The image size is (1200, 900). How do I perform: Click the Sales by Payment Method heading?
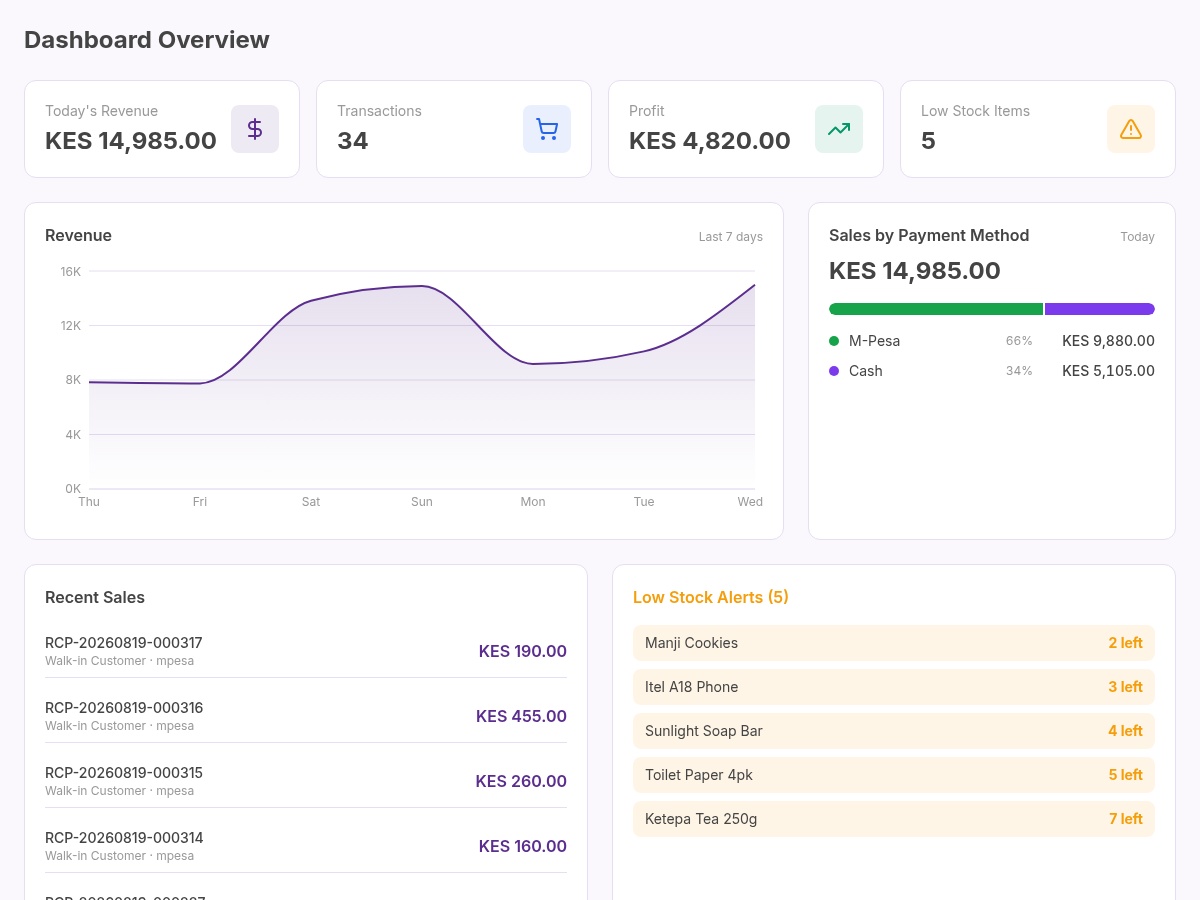pos(929,235)
